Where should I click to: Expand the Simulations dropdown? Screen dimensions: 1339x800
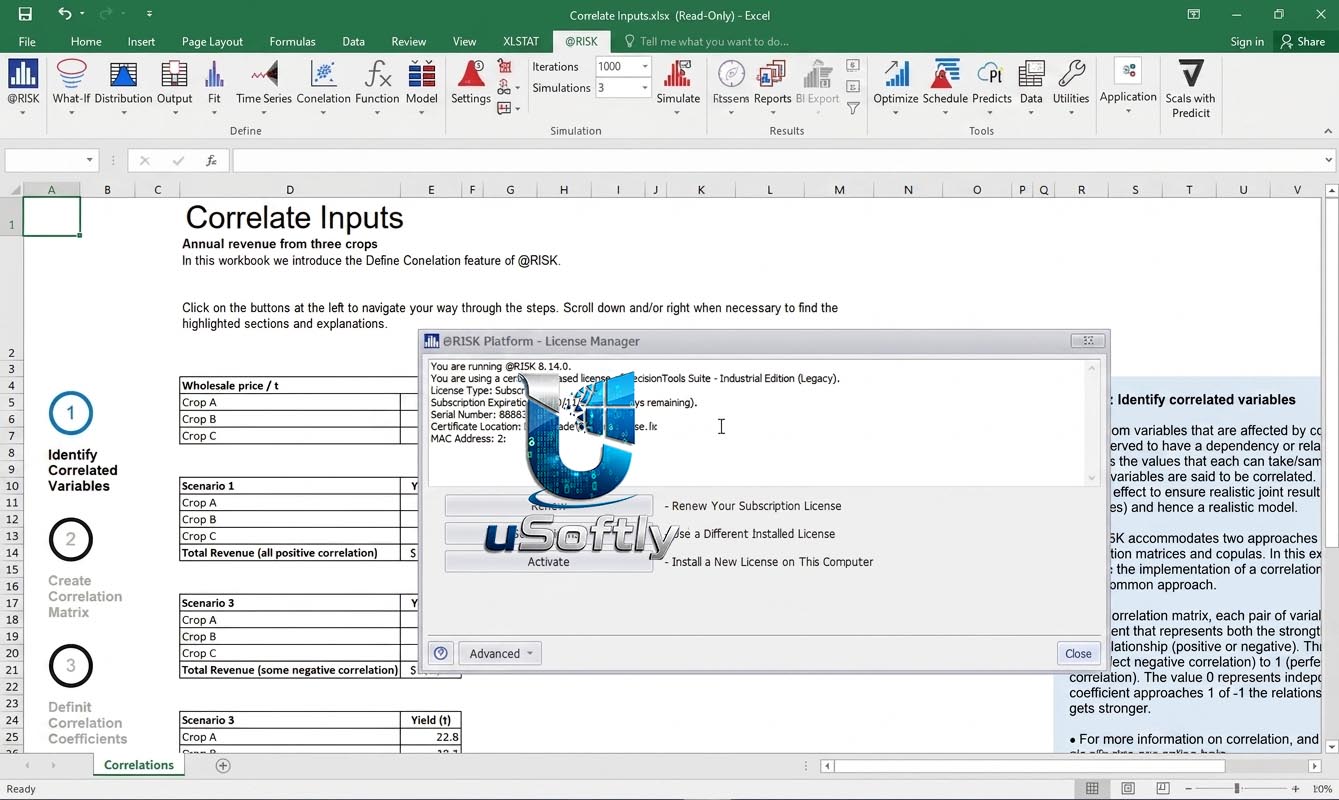[645, 88]
